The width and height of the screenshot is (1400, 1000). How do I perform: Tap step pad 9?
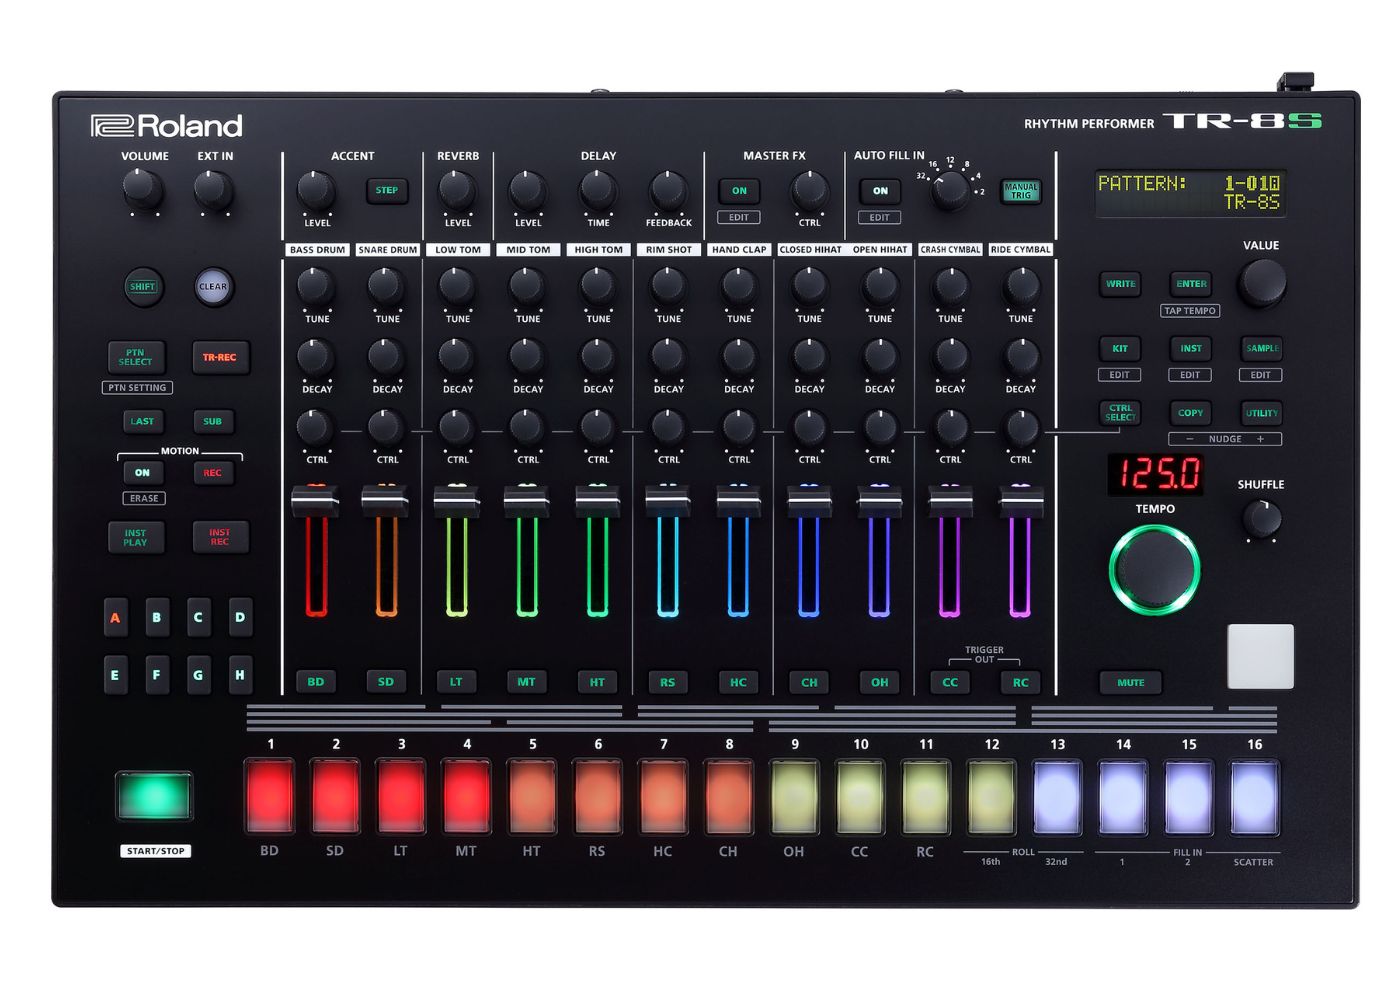[x=795, y=797]
